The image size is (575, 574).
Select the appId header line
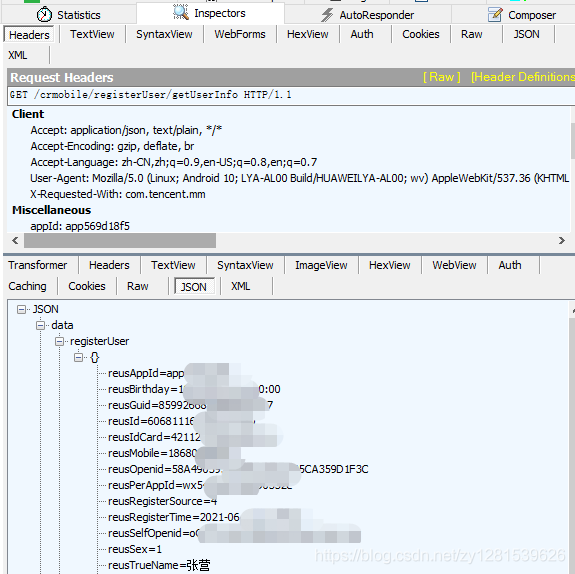[x=80, y=226]
